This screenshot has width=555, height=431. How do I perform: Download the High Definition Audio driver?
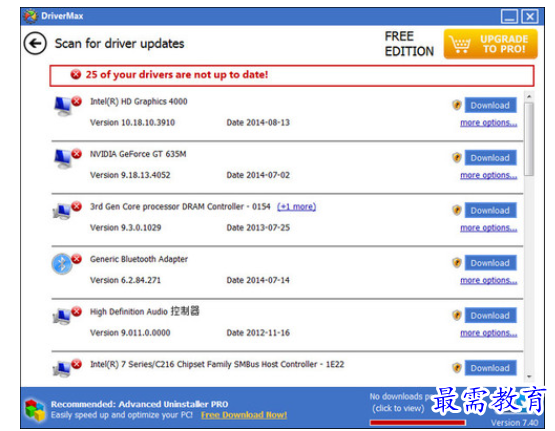pyautogui.click(x=490, y=315)
